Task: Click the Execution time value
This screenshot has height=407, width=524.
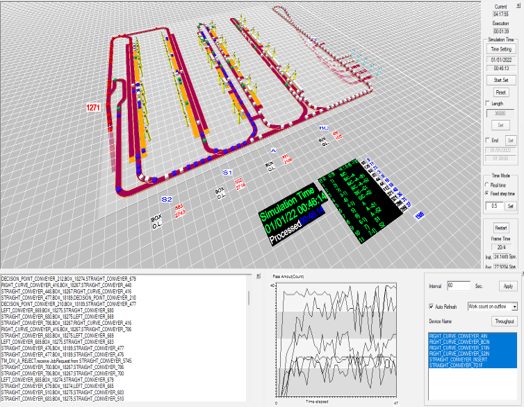Action: [501, 31]
